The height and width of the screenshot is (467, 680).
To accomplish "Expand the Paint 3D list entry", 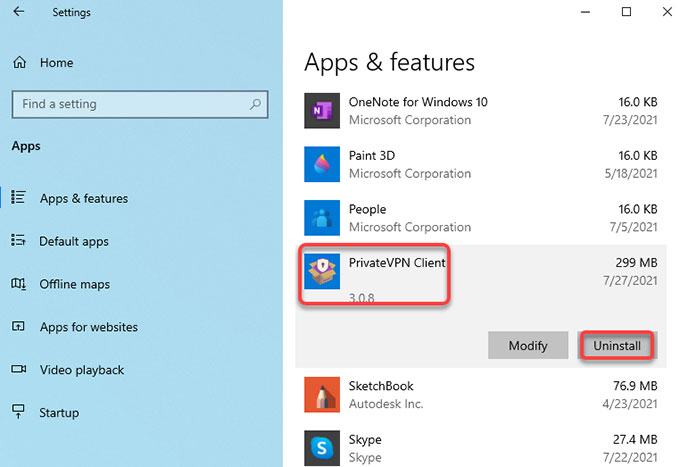I will click(481, 164).
